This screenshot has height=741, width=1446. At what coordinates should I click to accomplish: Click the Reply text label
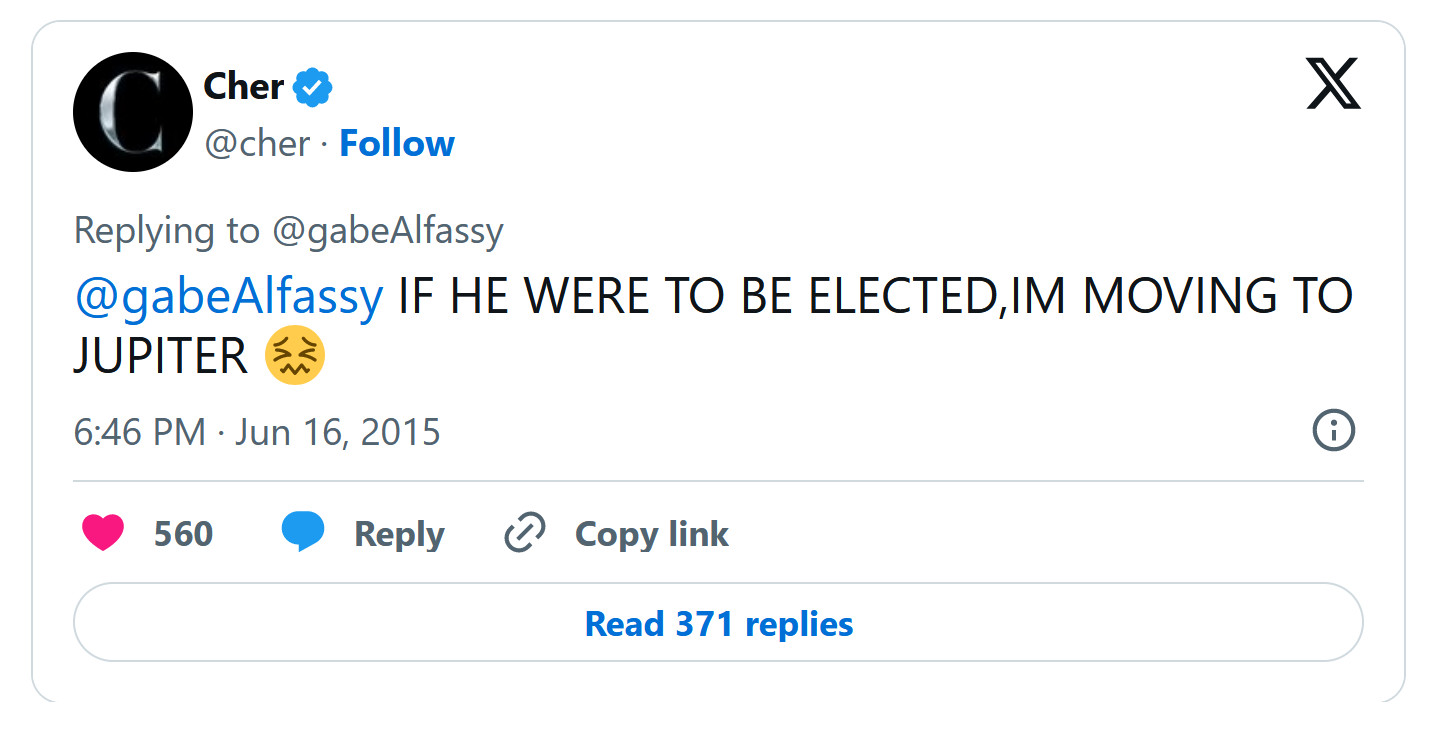pyautogui.click(x=399, y=534)
